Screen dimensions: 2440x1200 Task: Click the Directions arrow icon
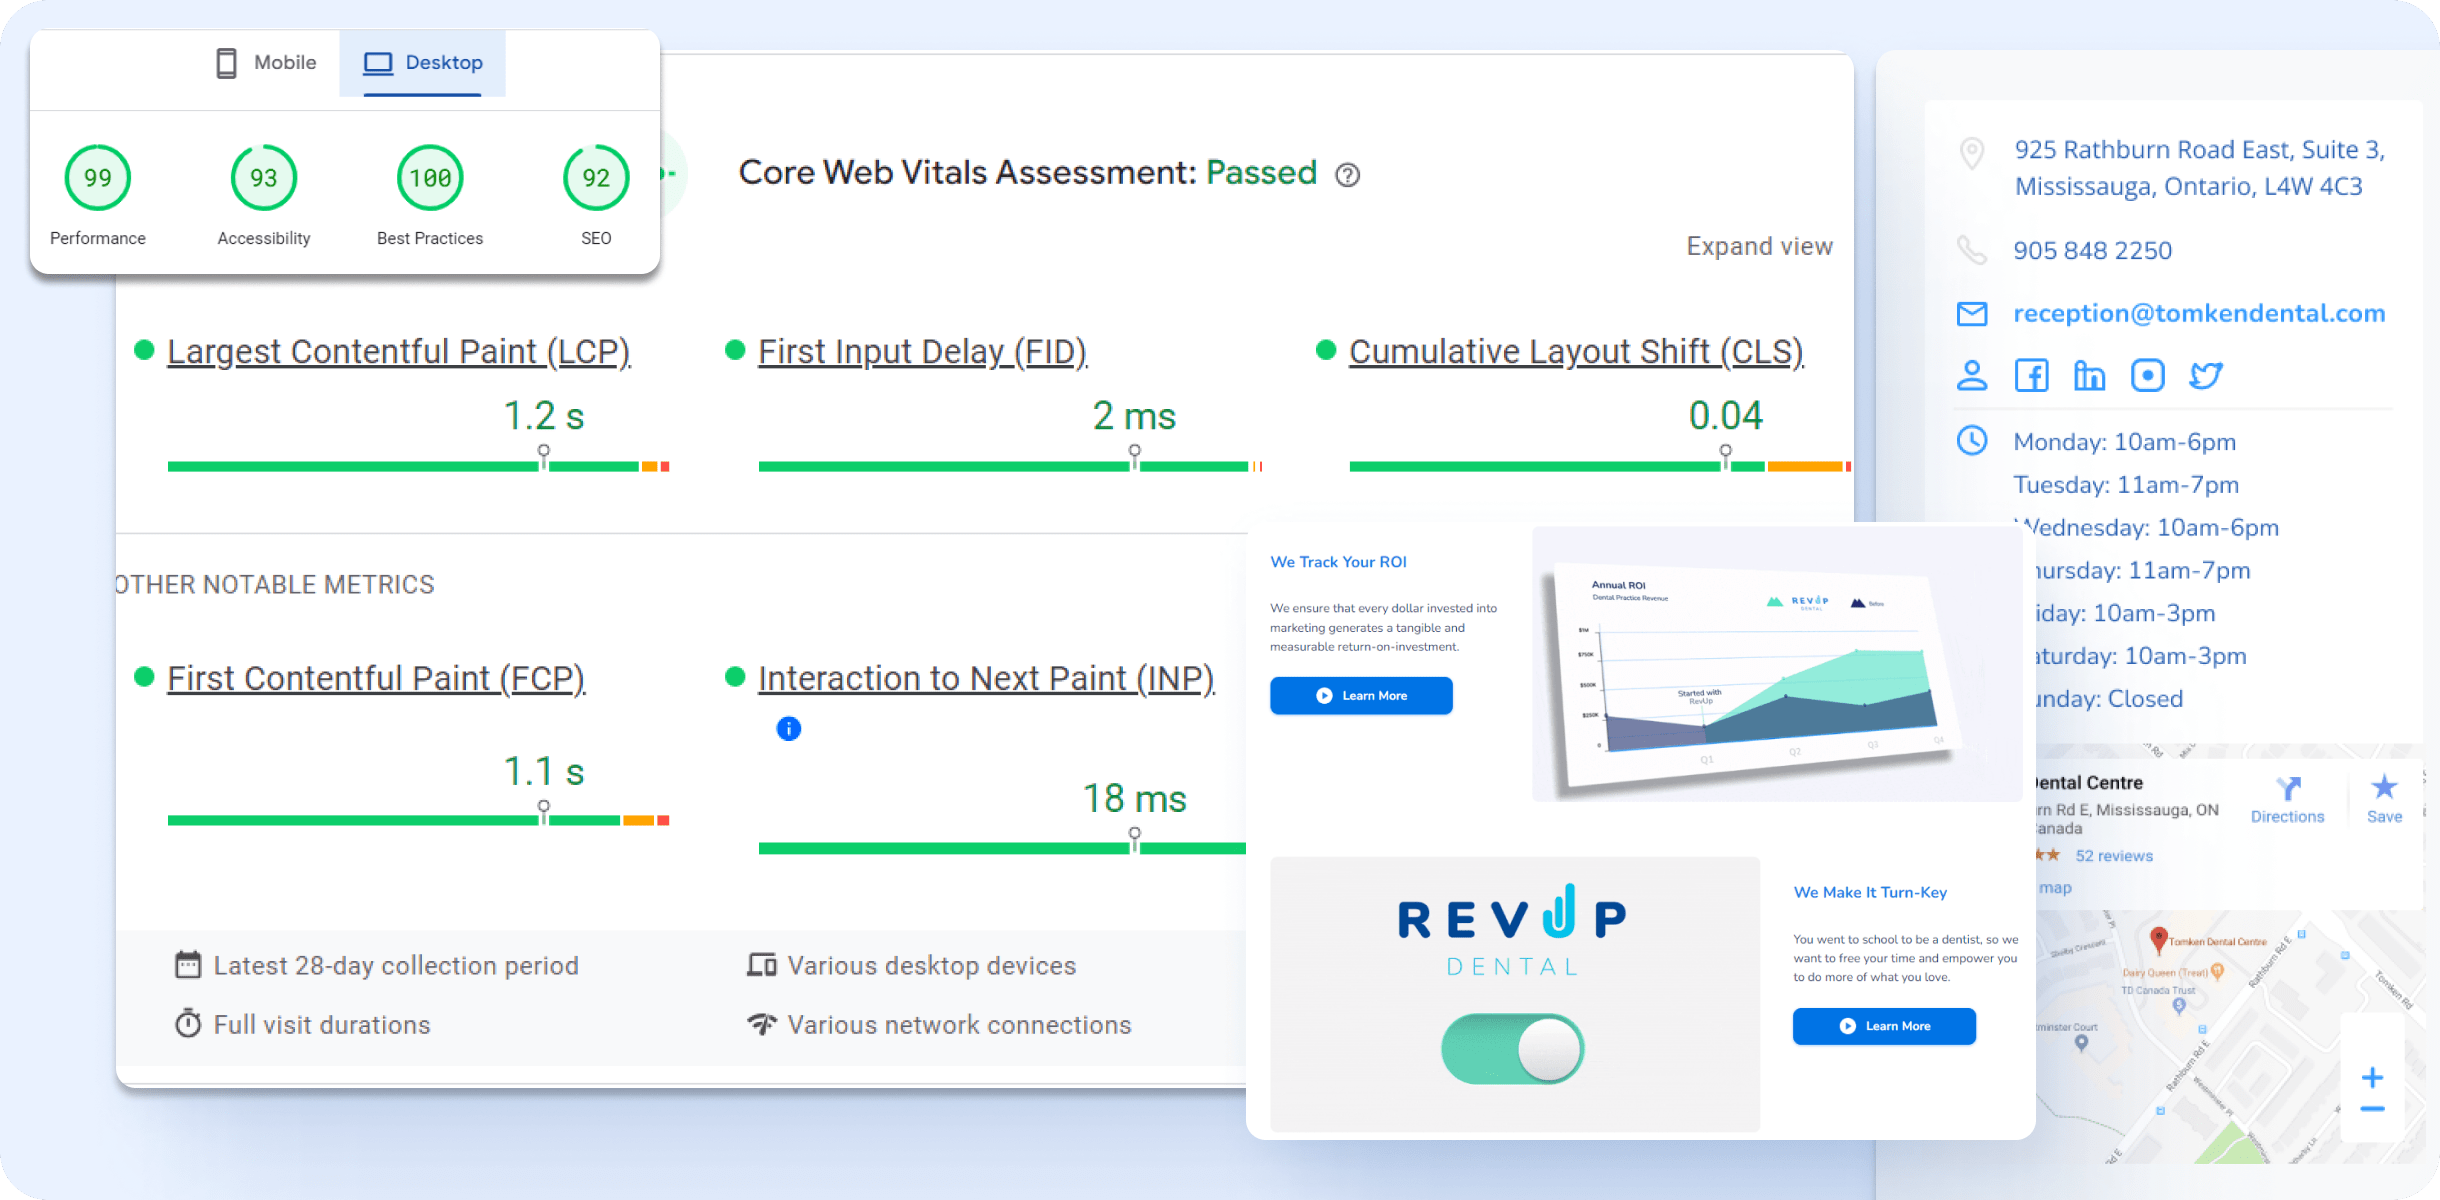click(x=2287, y=790)
